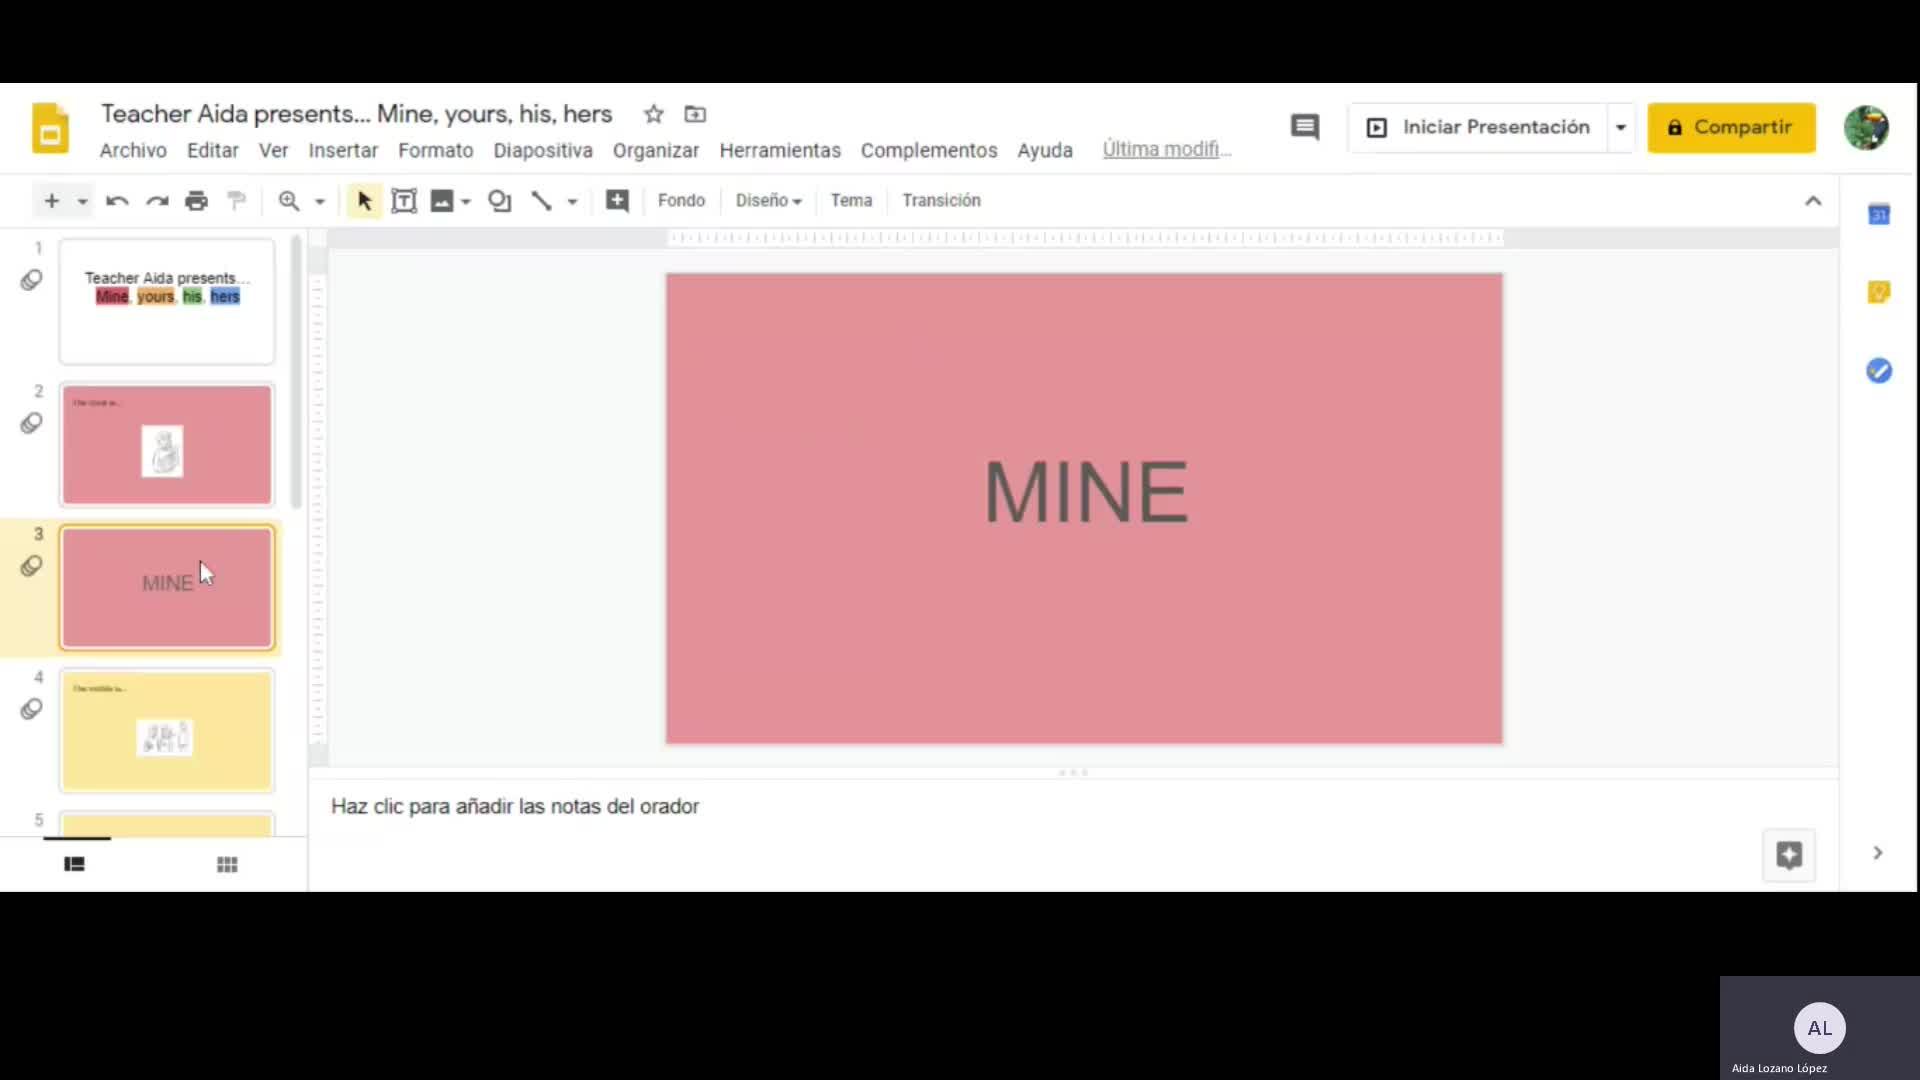Select the shape tool icon
The width and height of the screenshot is (1920, 1080).
499,201
